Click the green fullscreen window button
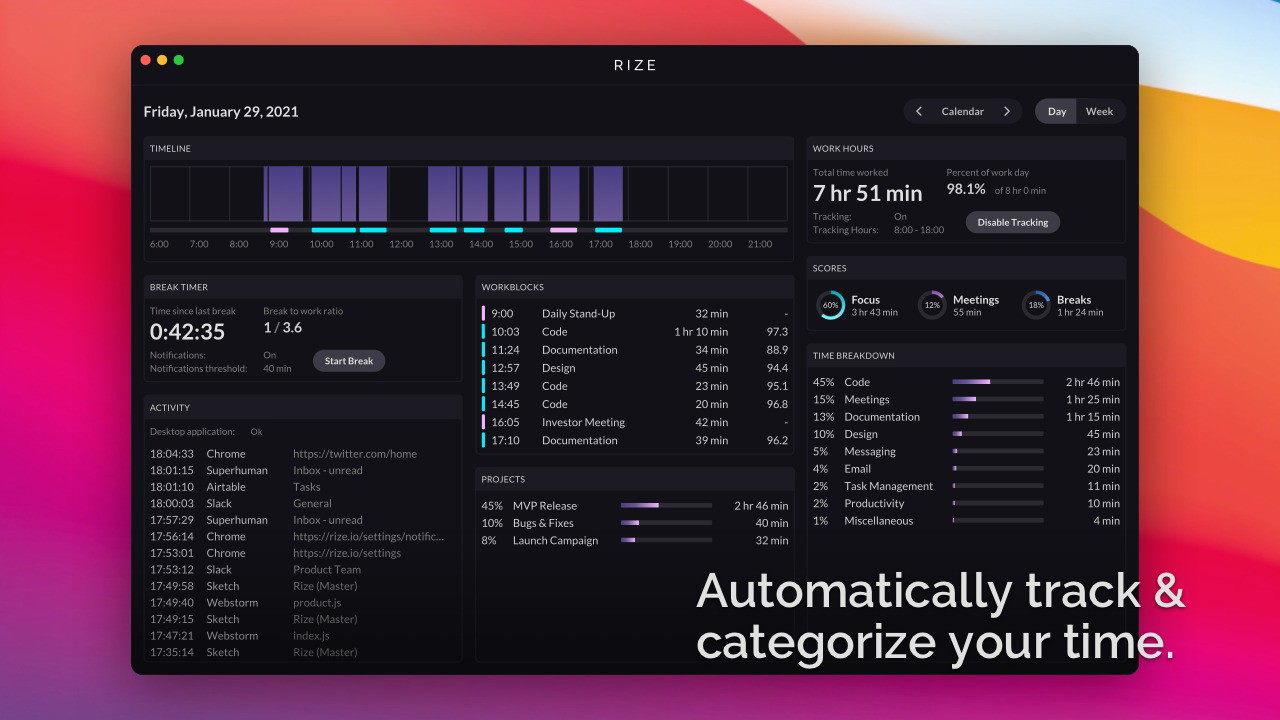 (179, 60)
